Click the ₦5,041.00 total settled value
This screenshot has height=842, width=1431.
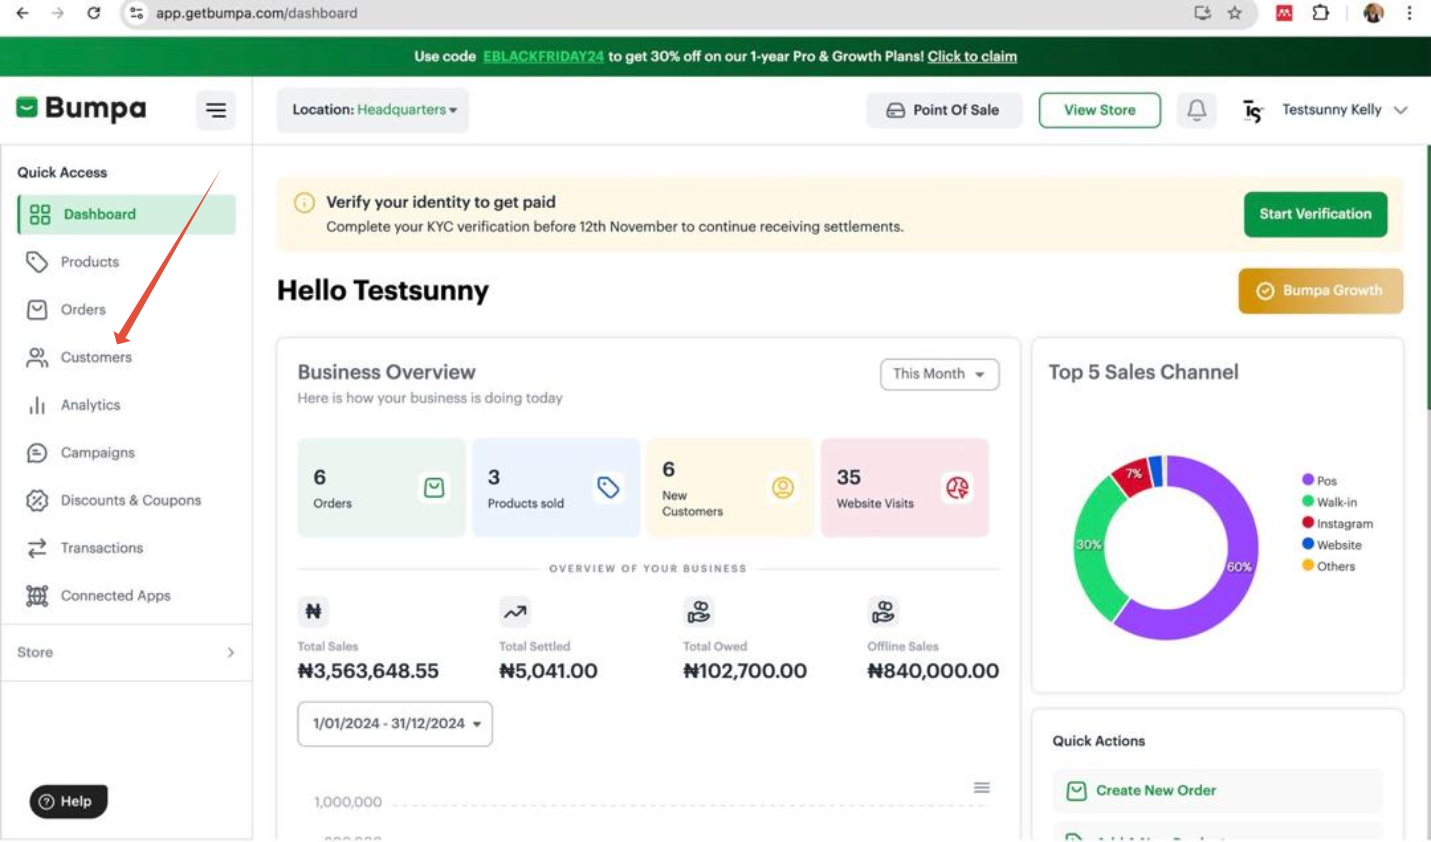tap(548, 671)
